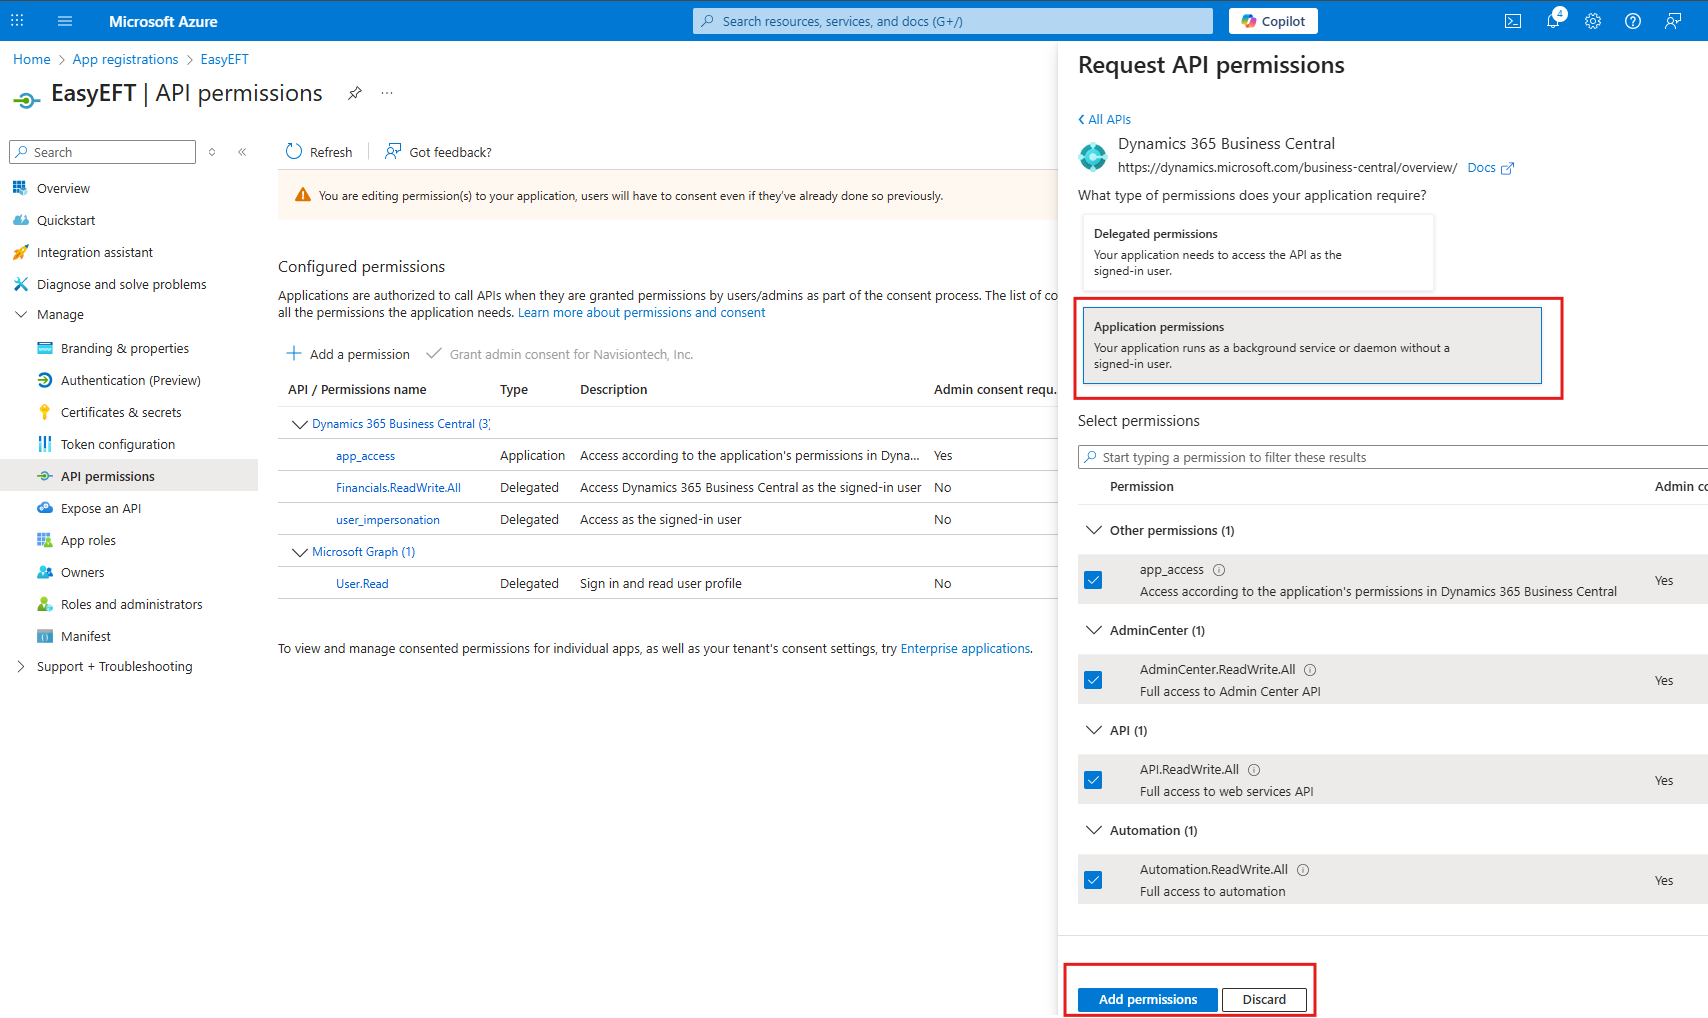Uncheck the AdminCenter.ReadWrite.All checkbox

[x=1093, y=680]
